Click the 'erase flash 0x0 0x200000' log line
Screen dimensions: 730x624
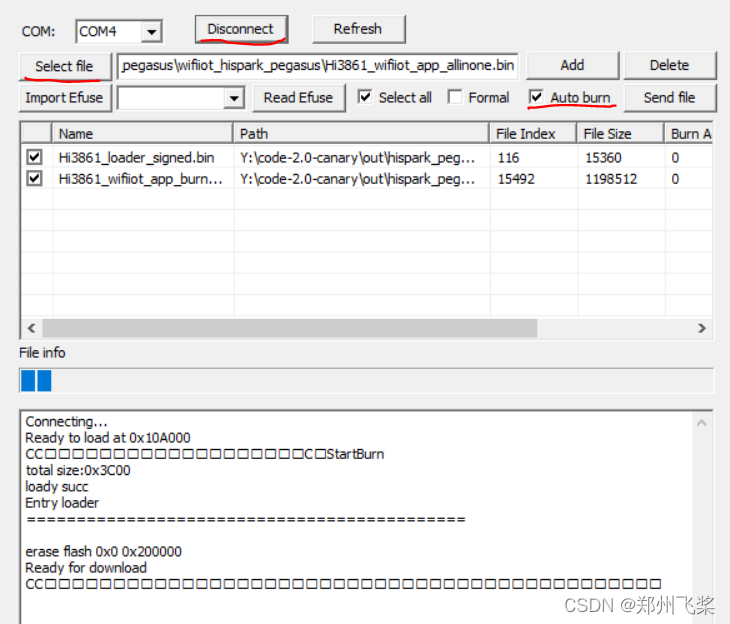(103, 551)
